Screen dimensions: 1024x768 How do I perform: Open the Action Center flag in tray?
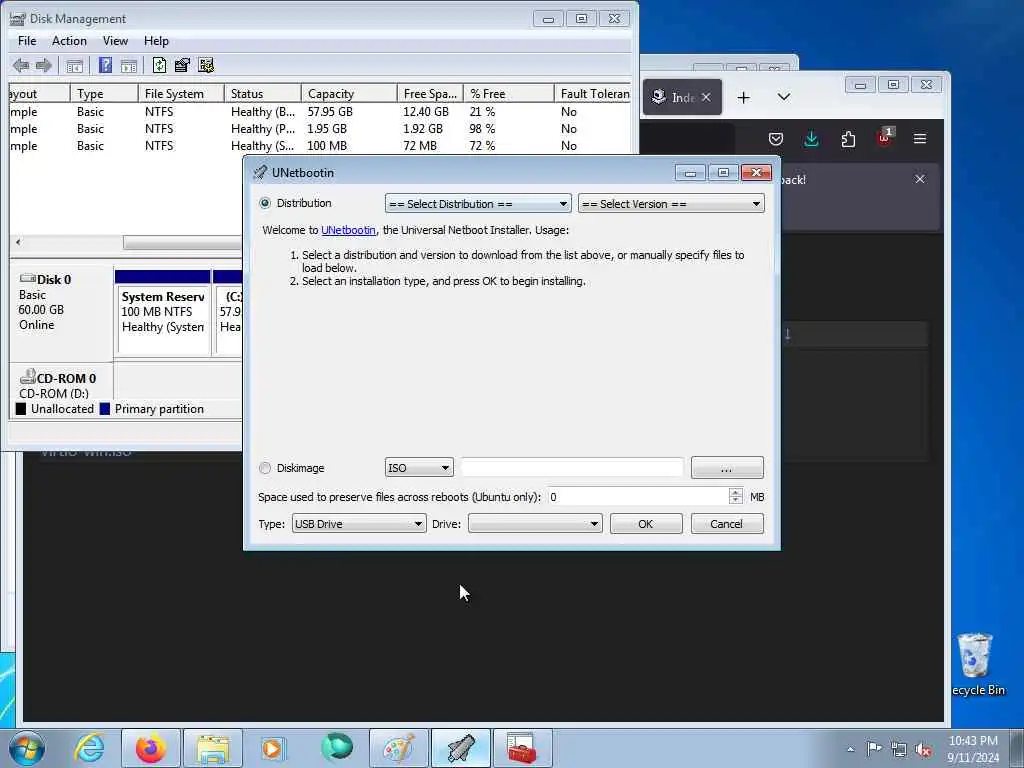(x=874, y=749)
